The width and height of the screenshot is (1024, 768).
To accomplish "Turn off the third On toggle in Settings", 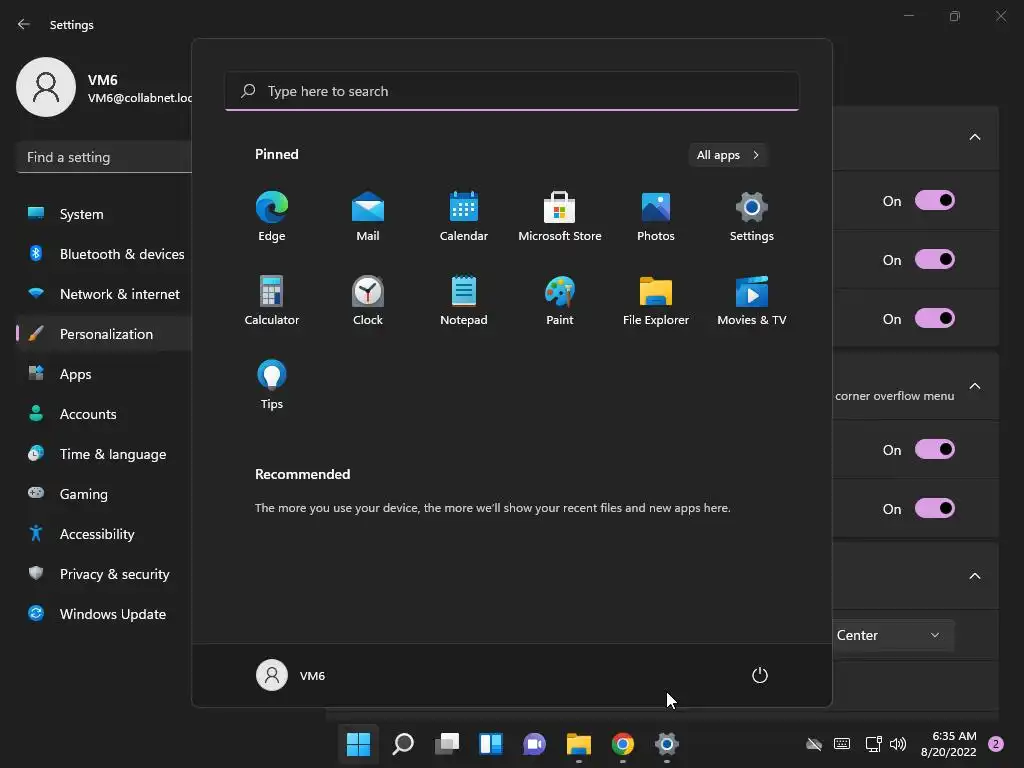I will pyautogui.click(x=935, y=318).
